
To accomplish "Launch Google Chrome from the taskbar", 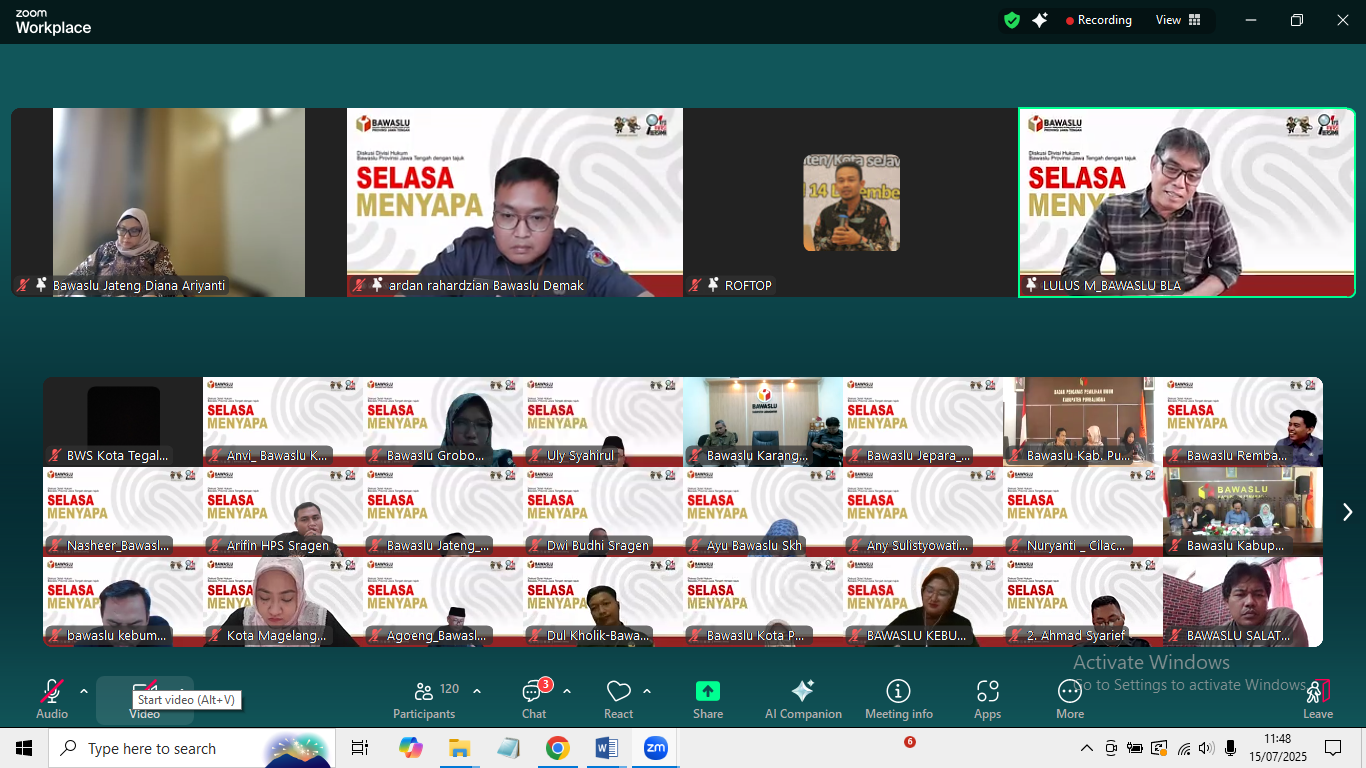I will (x=557, y=748).
